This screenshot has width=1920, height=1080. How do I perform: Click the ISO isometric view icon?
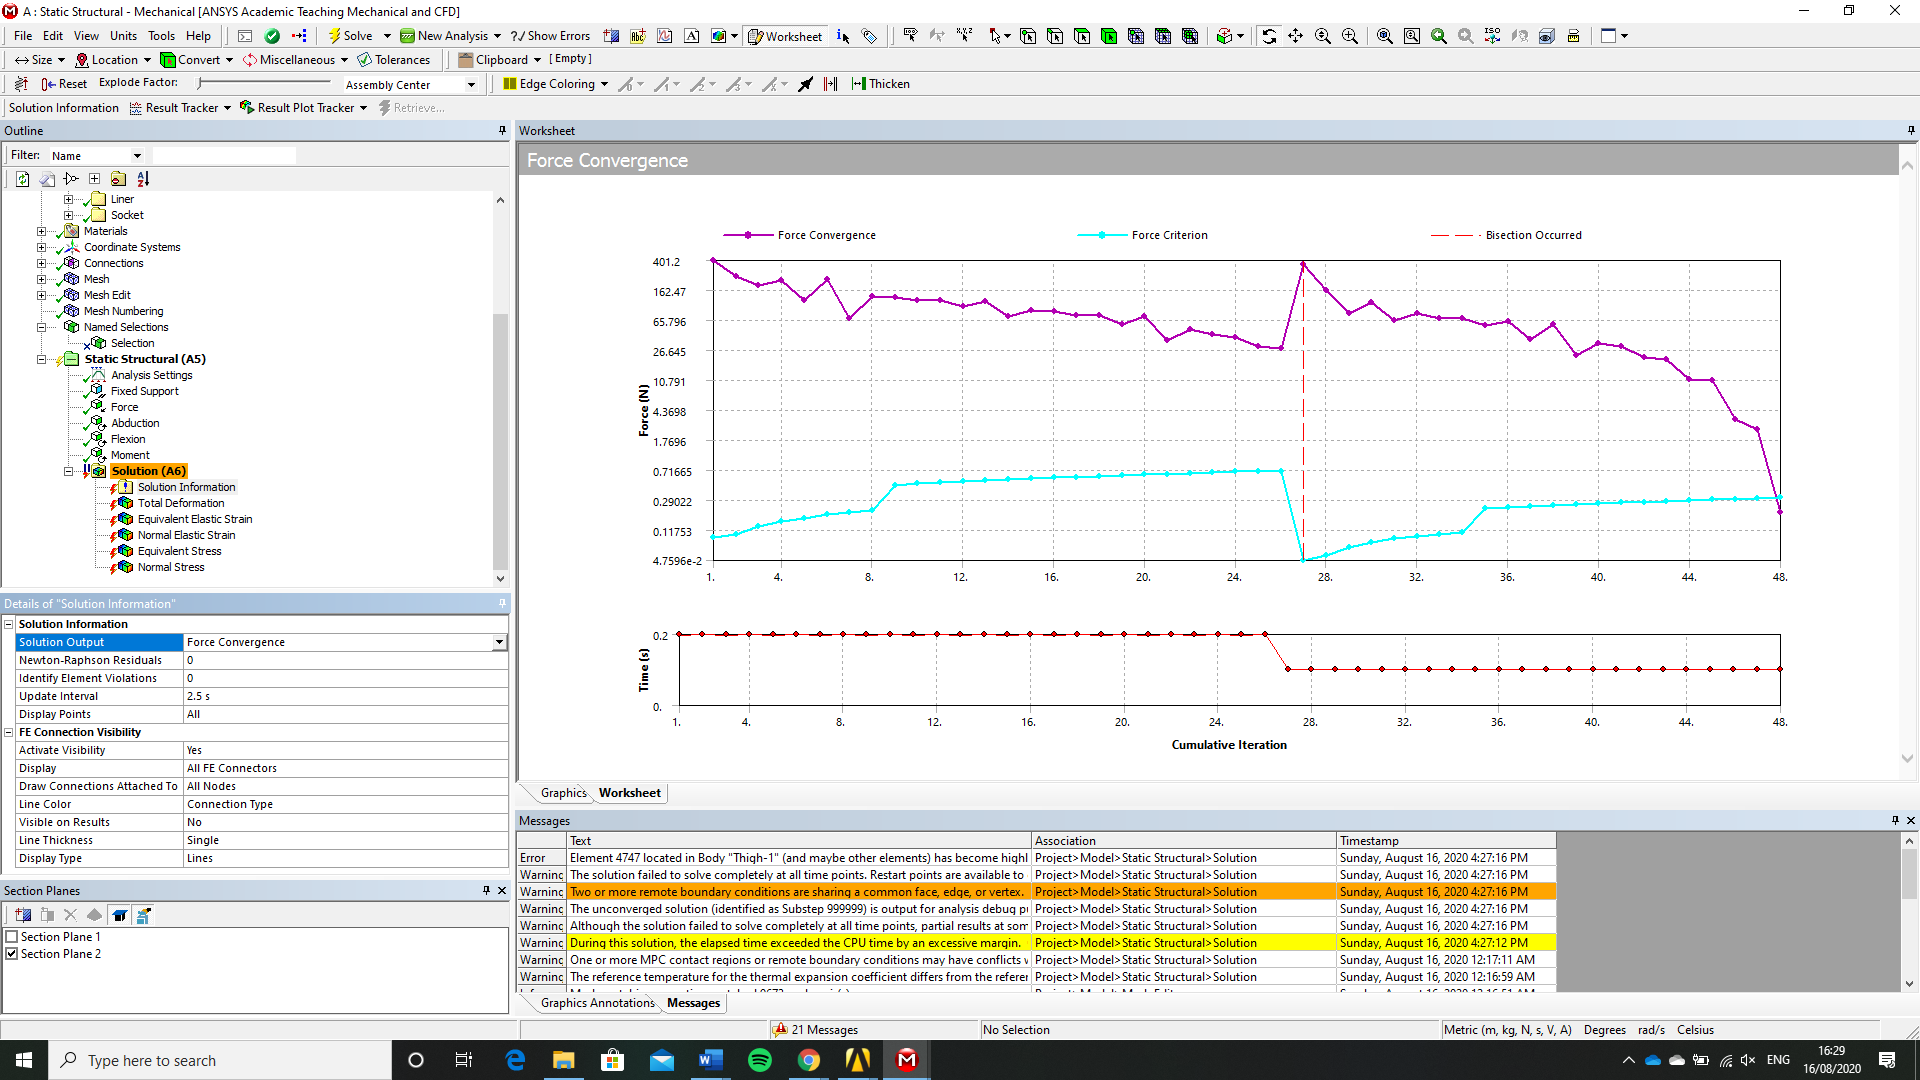1492,36
